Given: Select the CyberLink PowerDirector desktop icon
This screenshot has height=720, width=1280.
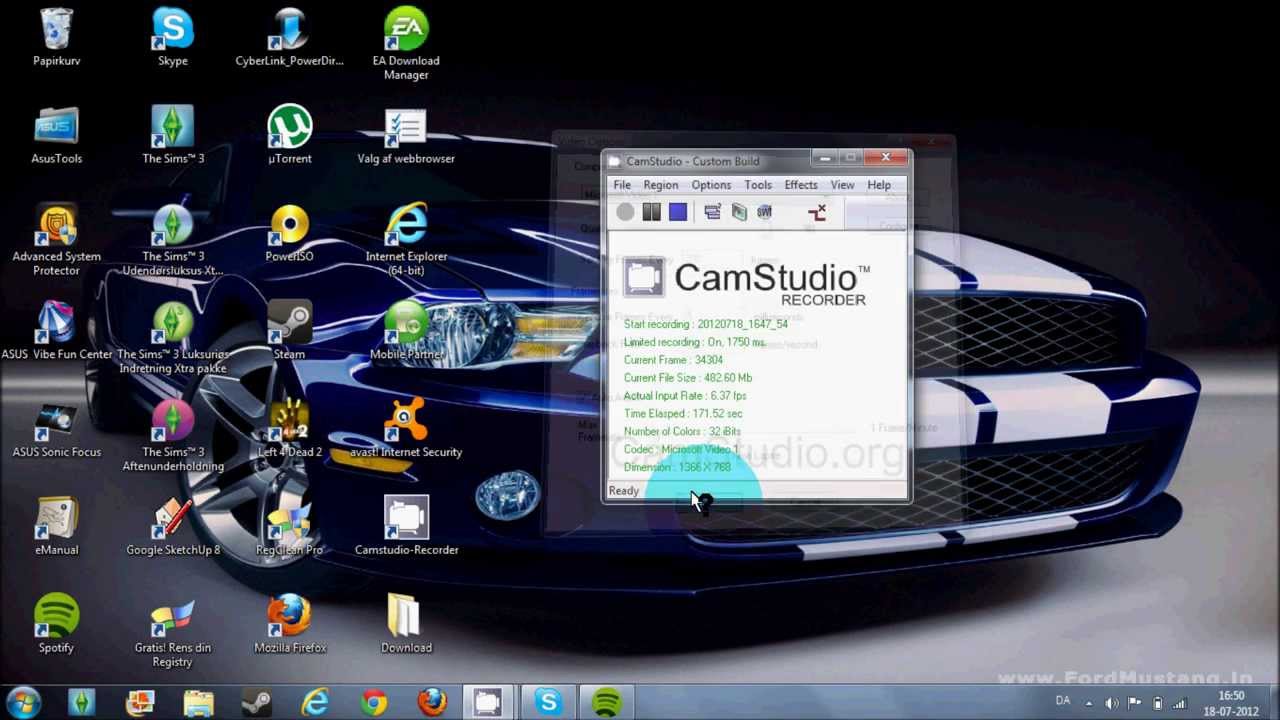Looking at the screenshot, I should click(x=289, y=38).
